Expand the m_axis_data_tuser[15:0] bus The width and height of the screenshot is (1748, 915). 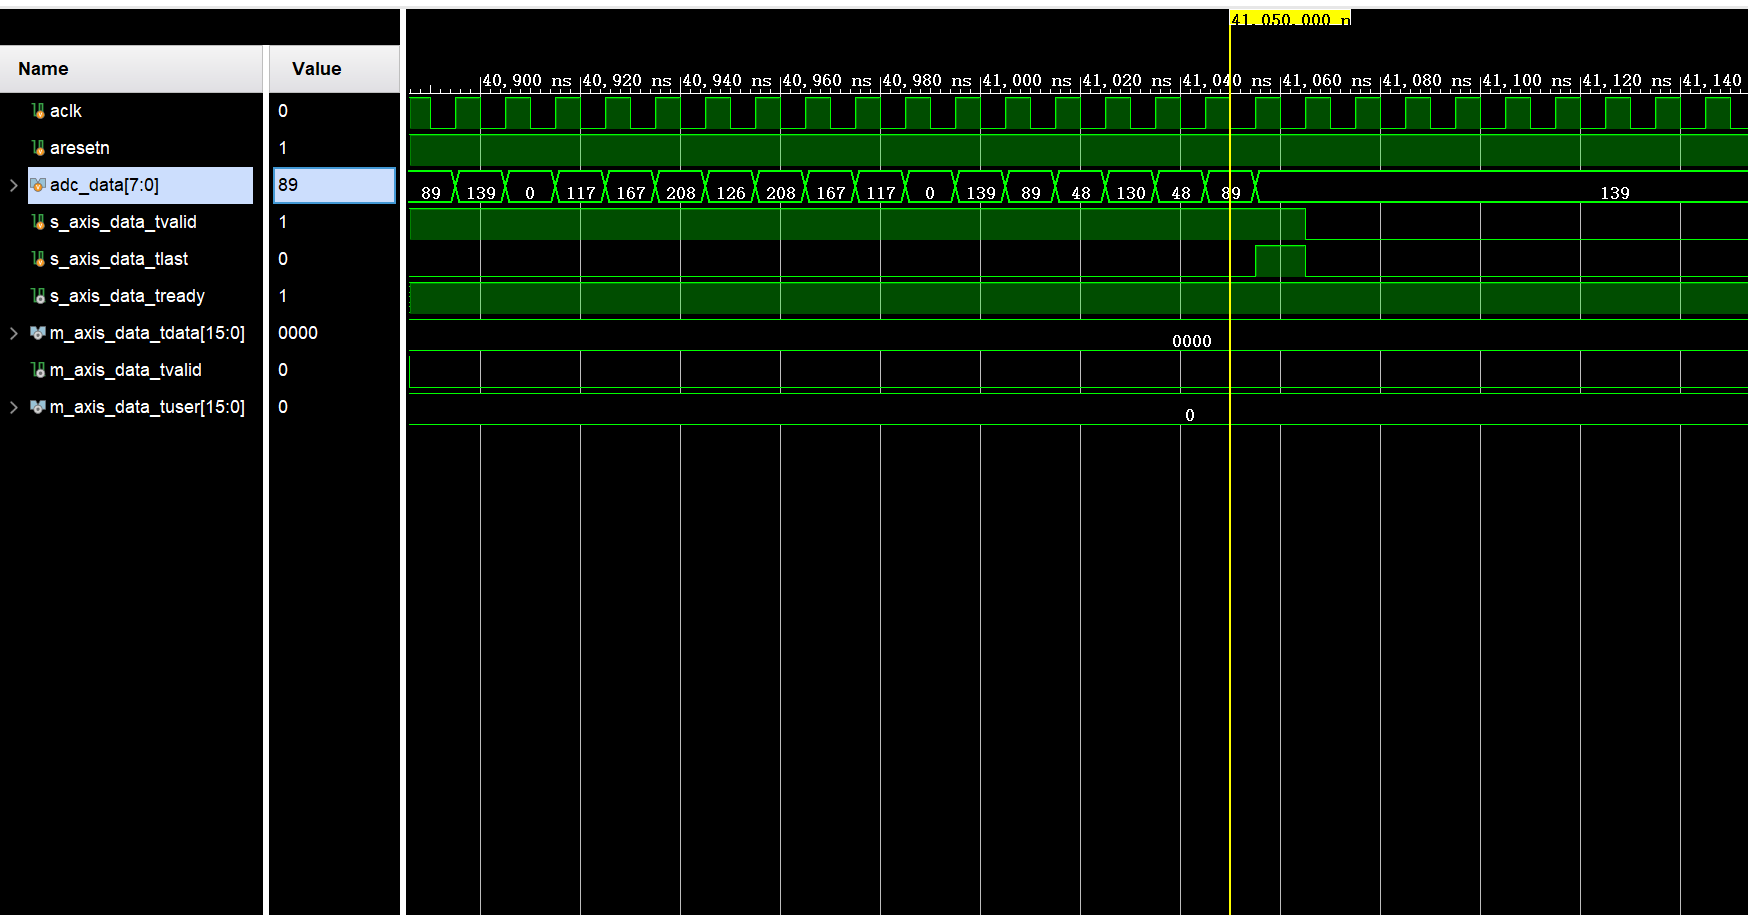[14, 407]
